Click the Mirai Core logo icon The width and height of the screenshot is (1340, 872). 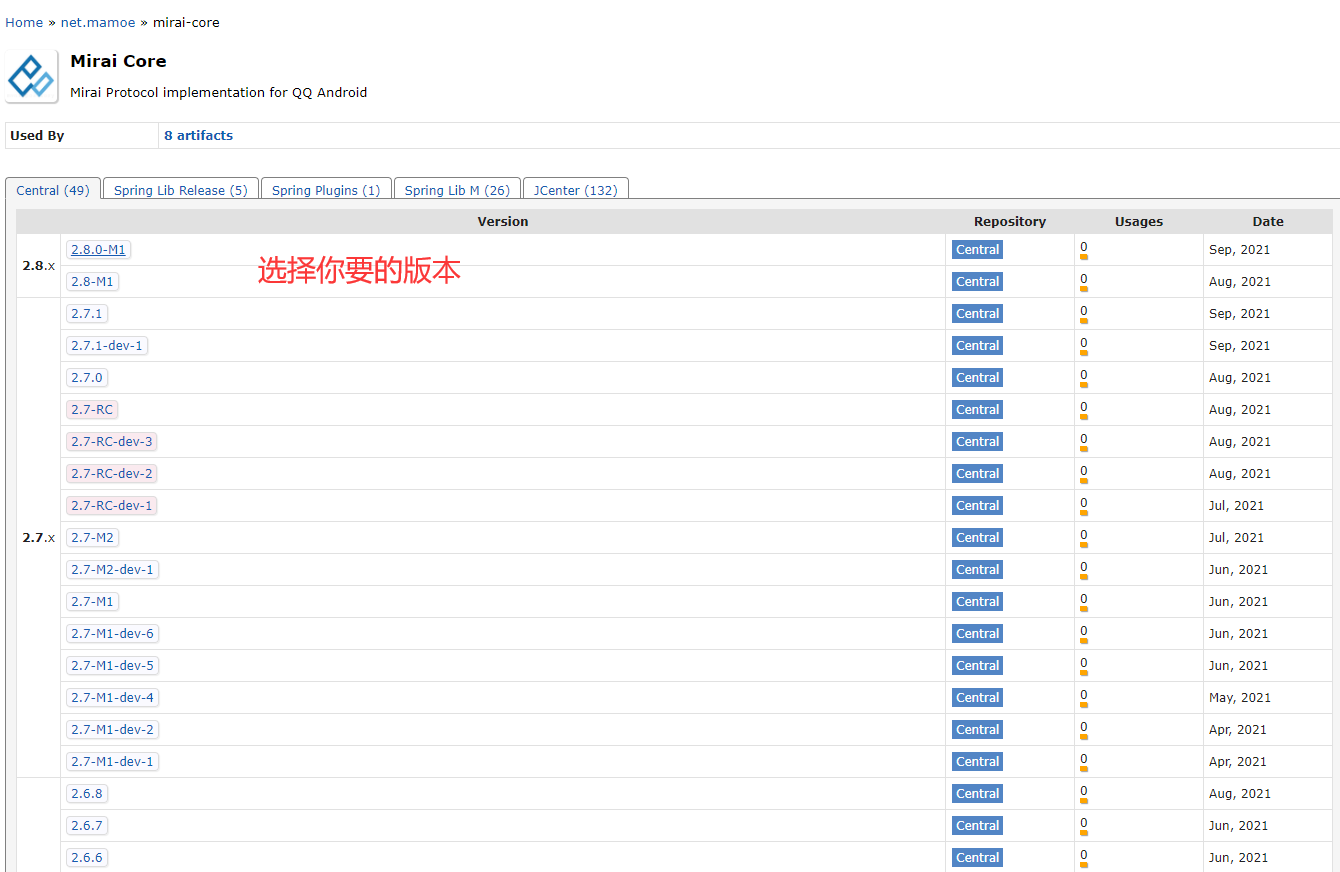(31, 76)
